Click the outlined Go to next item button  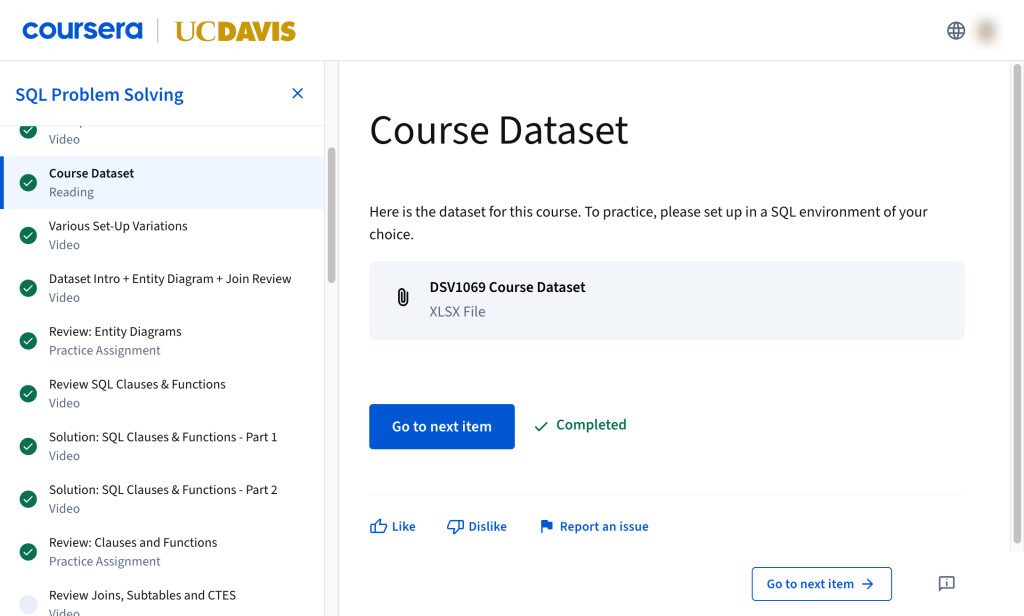coord(822,584)
